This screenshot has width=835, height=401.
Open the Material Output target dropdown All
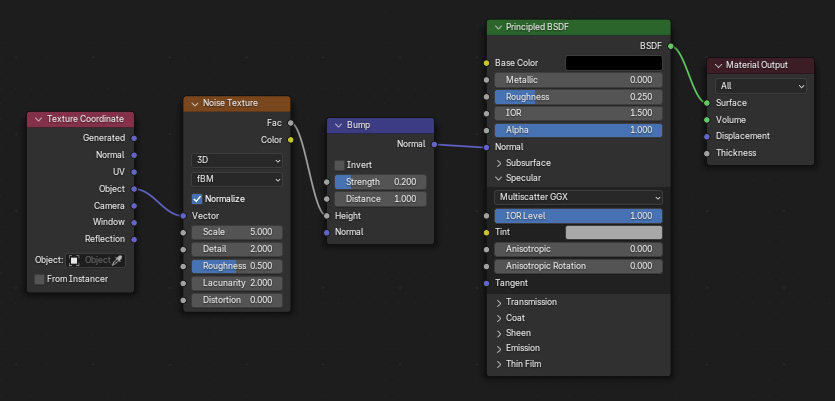tap(761, 86)
